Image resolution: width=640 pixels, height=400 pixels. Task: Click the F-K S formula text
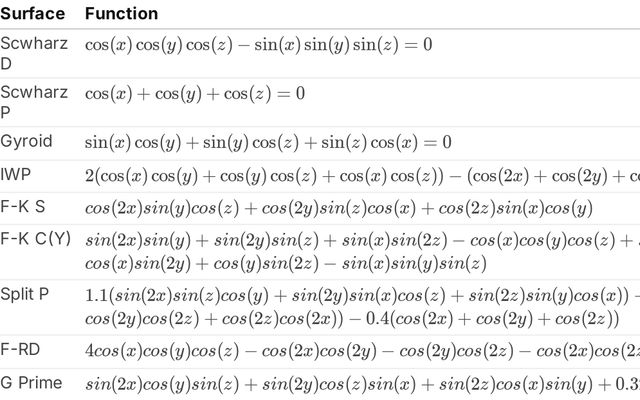point(338,208)
